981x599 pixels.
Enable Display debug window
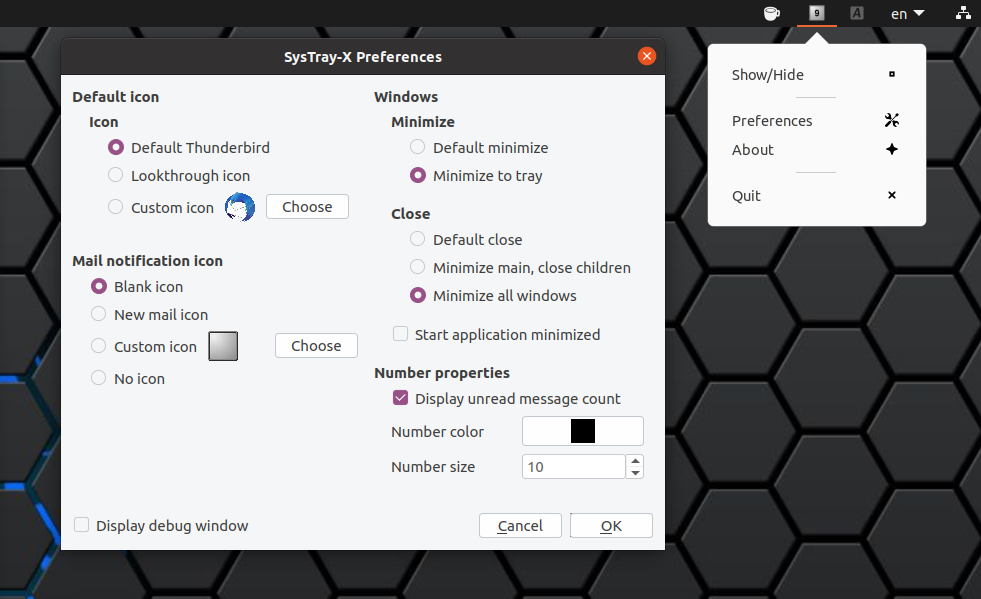pos(81,525)
